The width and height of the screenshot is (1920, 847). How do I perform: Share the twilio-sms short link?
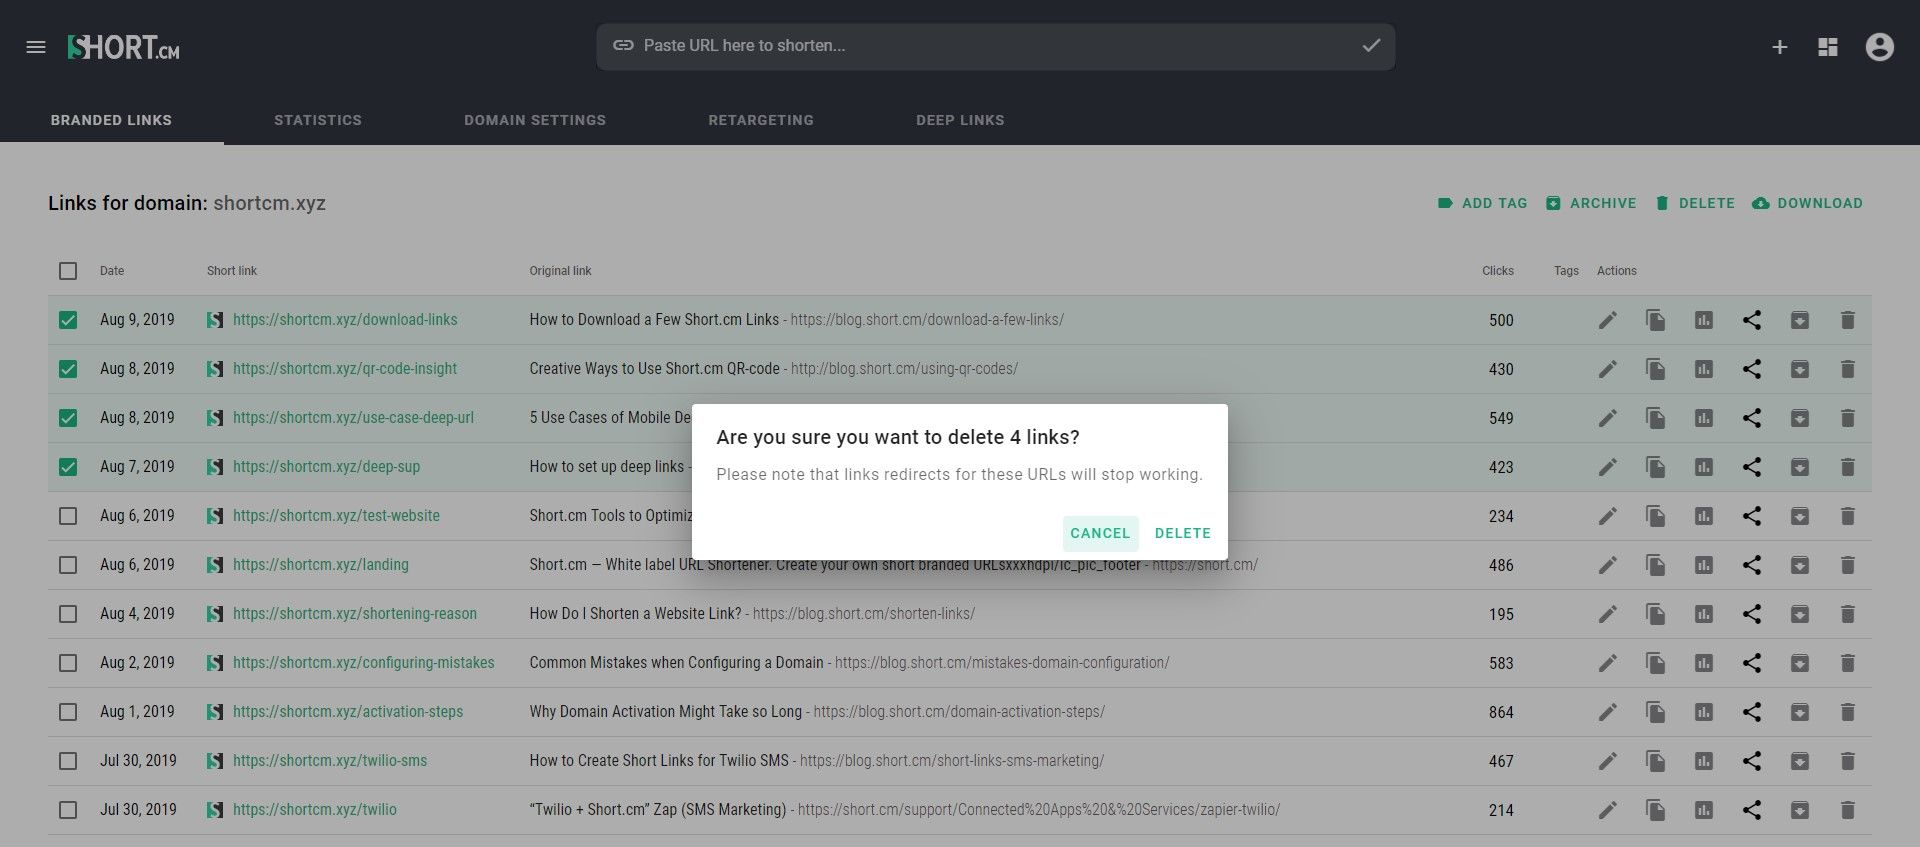click(x=1751, y=761)
